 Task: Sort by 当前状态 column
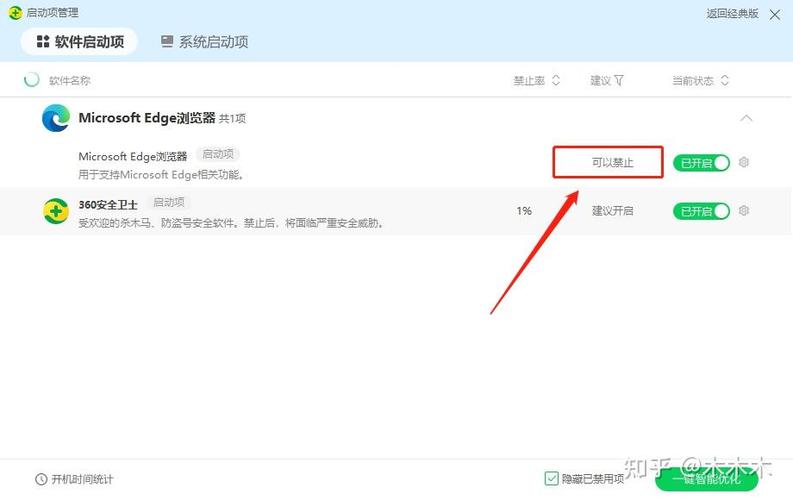[700, 80]
